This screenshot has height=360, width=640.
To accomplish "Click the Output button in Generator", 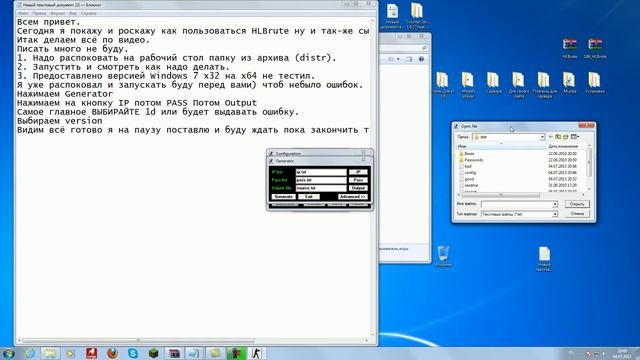I will pos(358,188).
